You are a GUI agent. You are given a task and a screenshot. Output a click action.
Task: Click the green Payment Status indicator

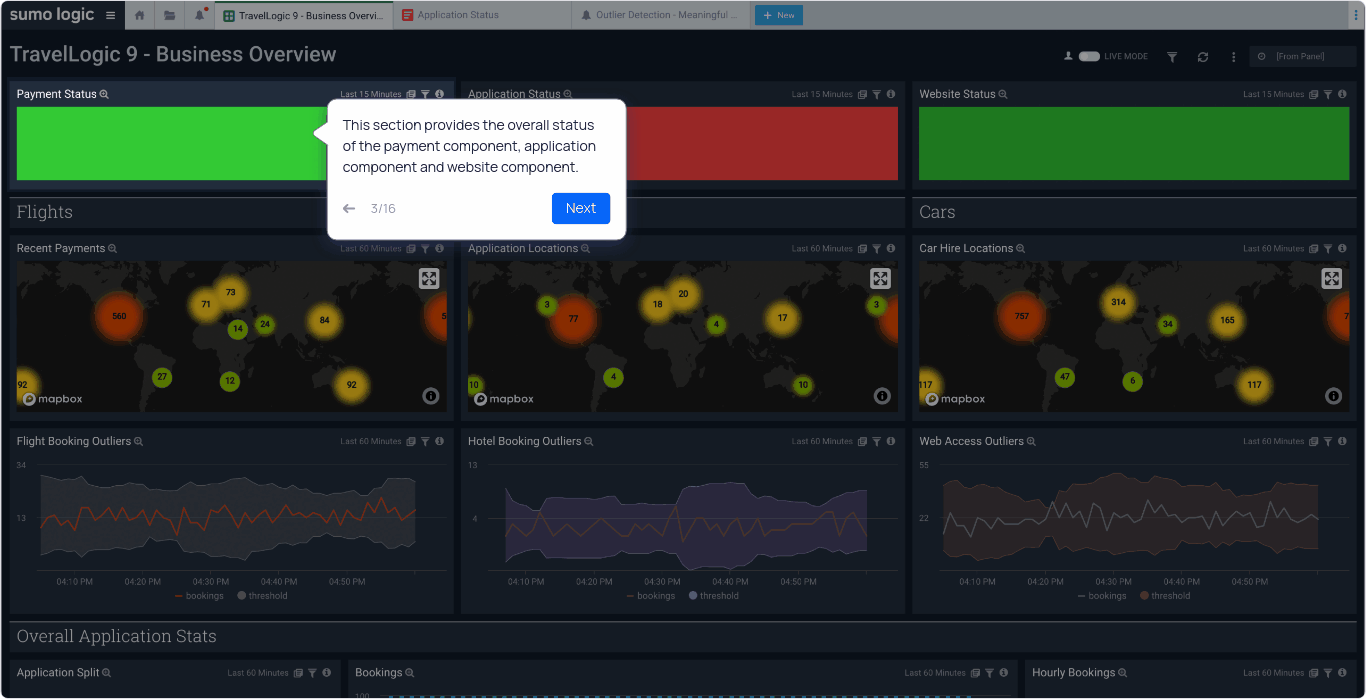click(172, 143)
